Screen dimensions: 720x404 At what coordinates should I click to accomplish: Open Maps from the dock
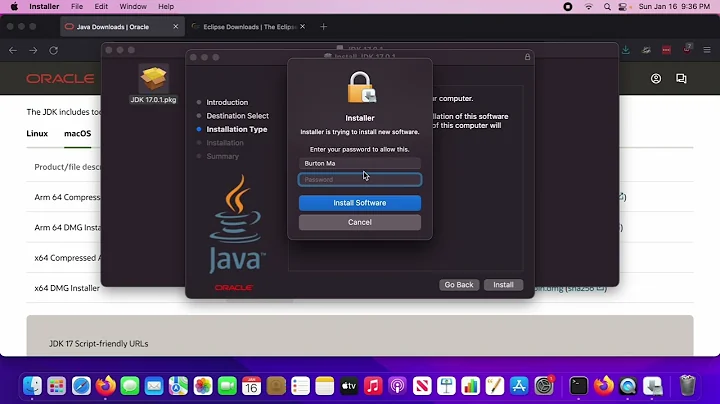[x=178, y=386]
